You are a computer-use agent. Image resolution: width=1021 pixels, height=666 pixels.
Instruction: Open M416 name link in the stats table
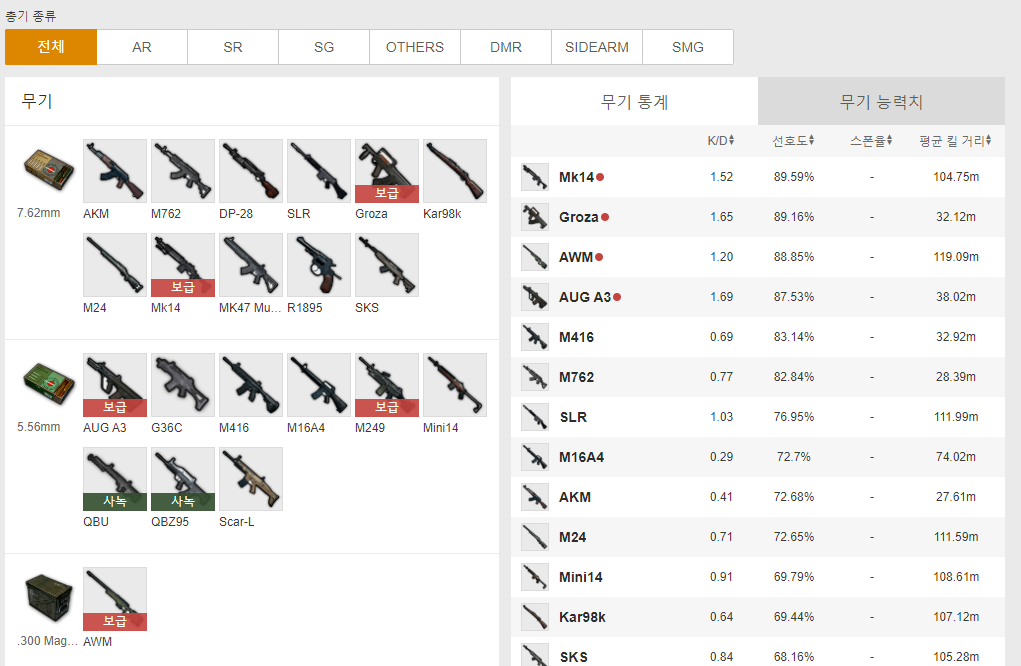pyautogui.click(x=576, y=337)
